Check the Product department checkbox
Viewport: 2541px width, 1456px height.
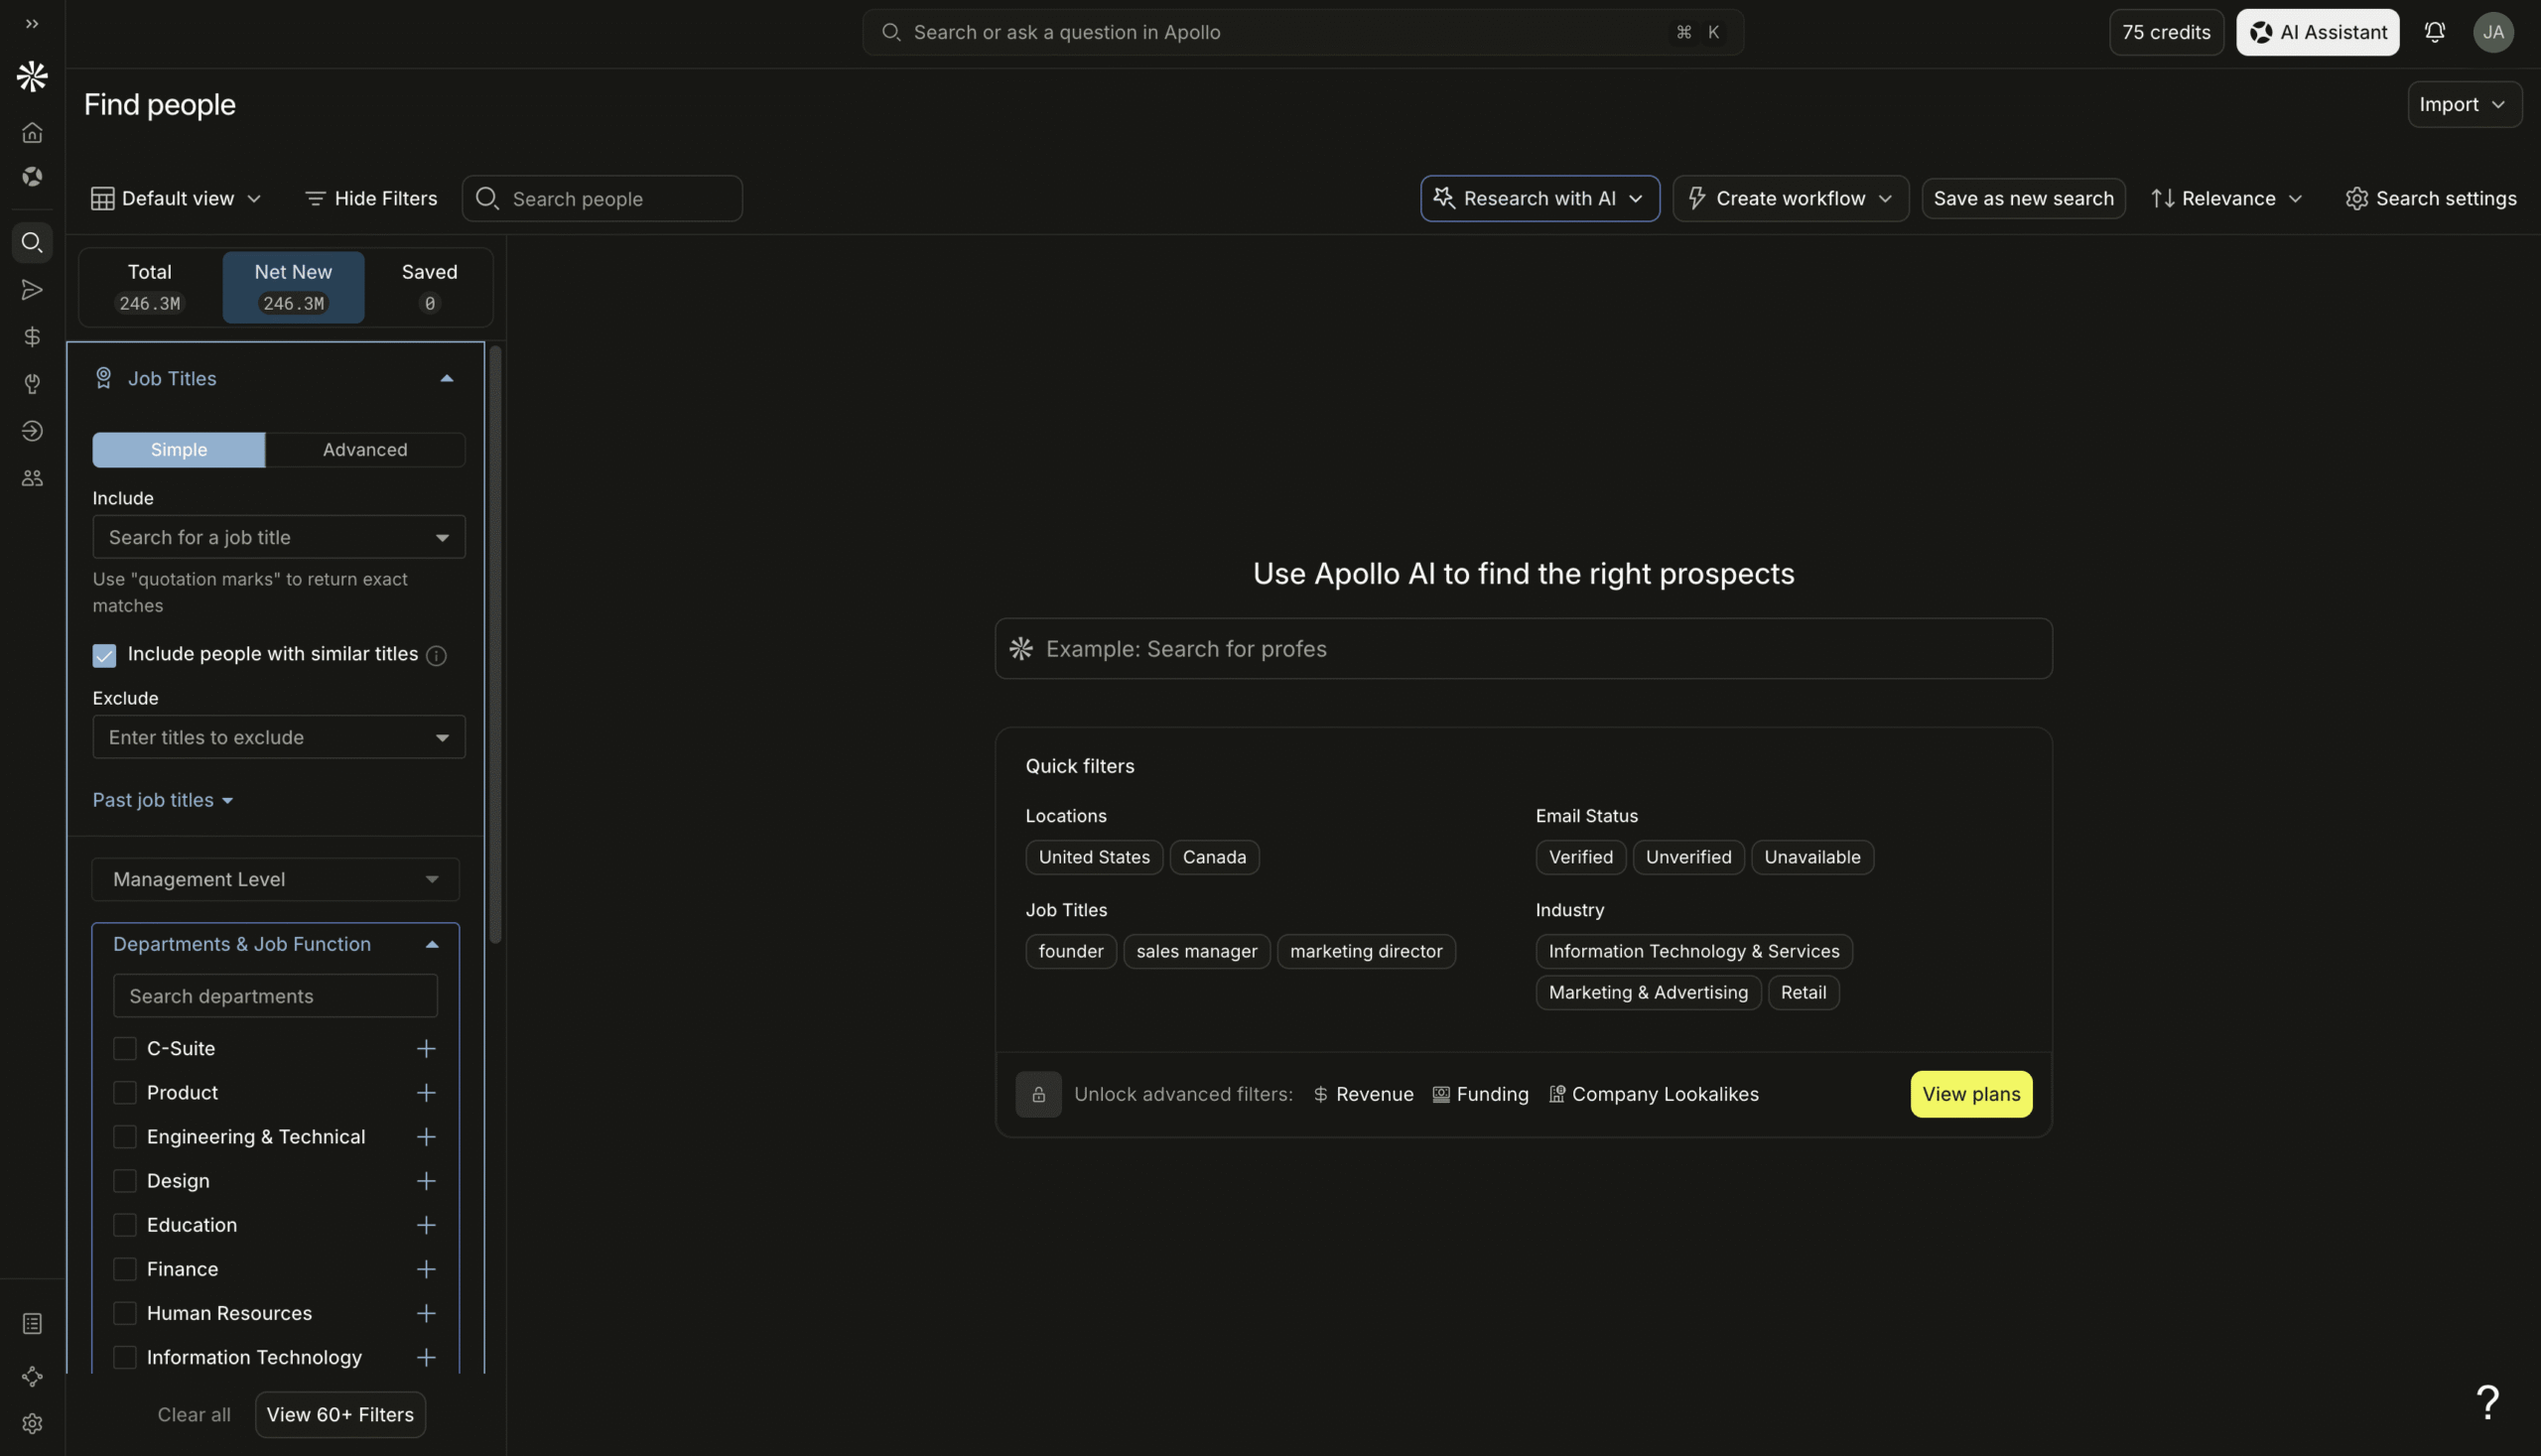(x=124, y=1092)
